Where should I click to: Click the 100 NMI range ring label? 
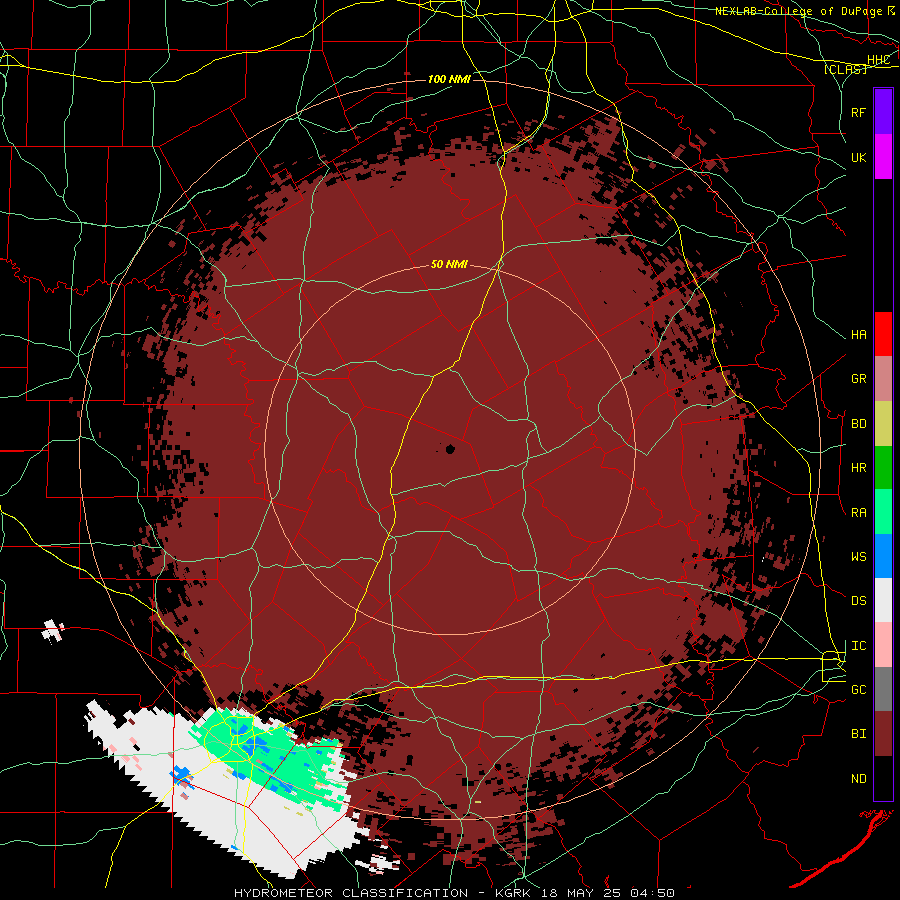coord(449,79)
